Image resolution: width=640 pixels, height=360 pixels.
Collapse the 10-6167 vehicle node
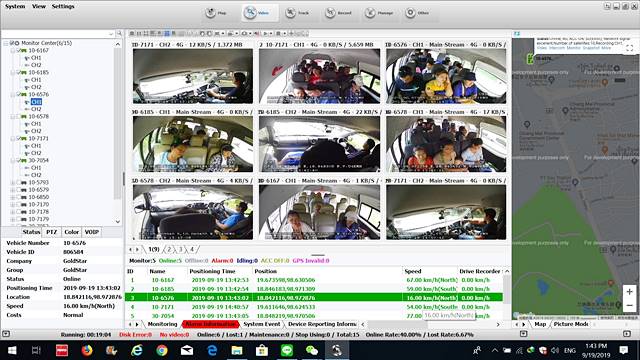pyautogui.click(x=13, y=50)
